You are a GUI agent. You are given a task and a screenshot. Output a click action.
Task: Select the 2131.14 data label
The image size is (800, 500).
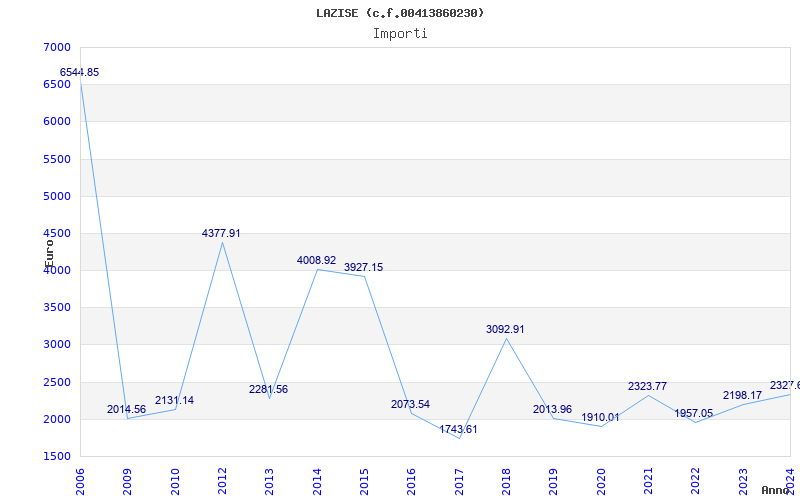pyautogui.click(x=174, y=401)
